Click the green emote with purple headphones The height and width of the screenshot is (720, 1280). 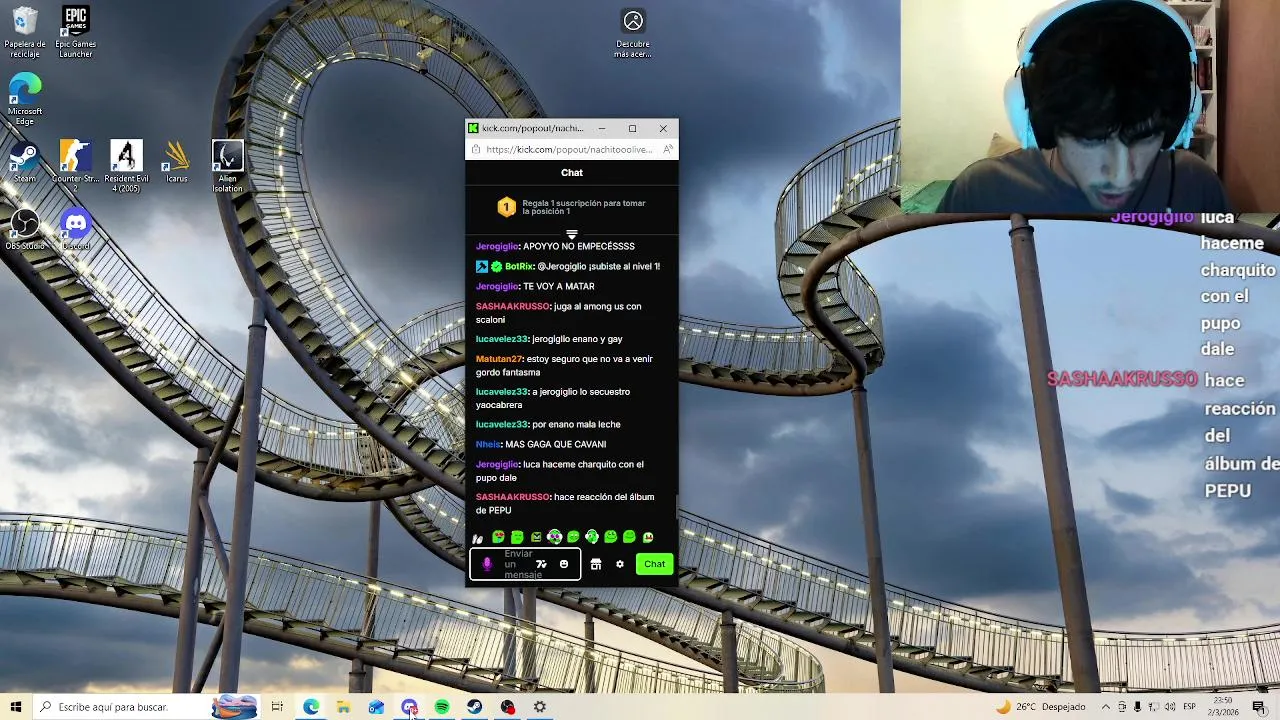[x=556, y=537]
